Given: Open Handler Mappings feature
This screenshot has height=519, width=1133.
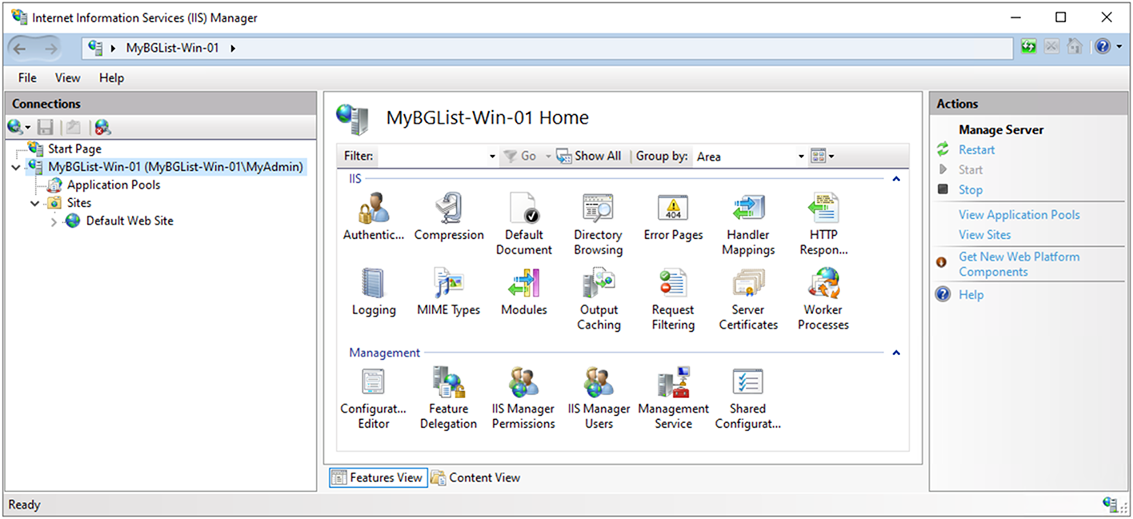Looking at the screenshot, I should point(748,224).
